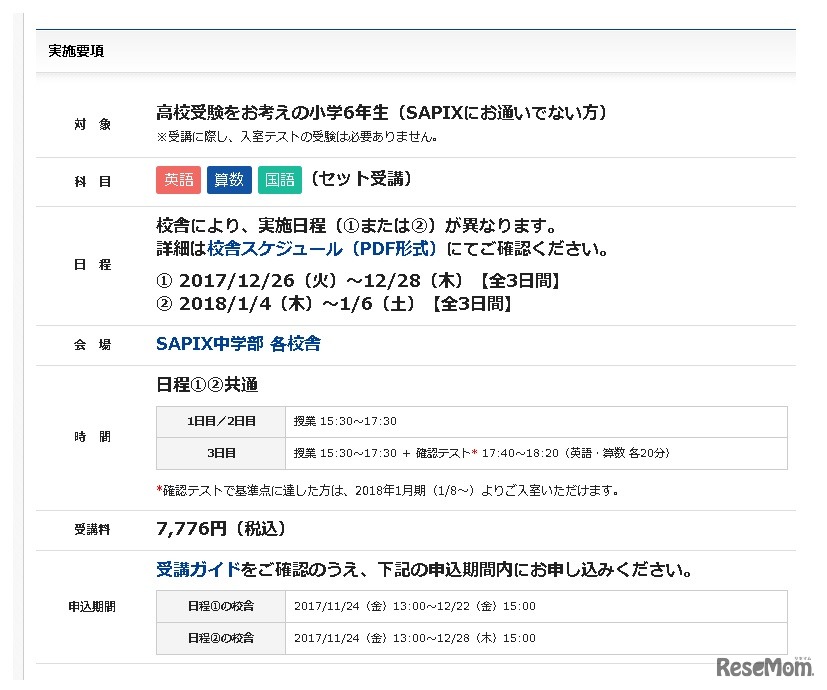Viewport: 827px width, 690px height.
Task: Select the red 英語 subject badge
Action: [178, 180]
